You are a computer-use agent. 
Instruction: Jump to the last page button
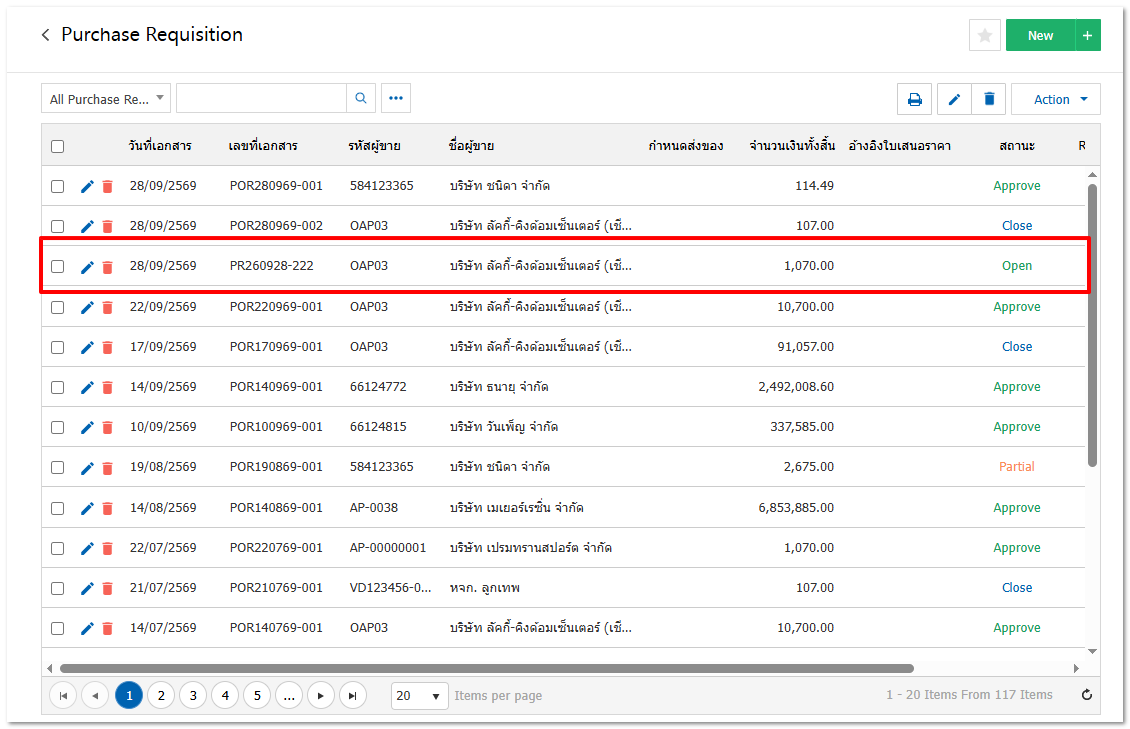(x=352, y=696)
